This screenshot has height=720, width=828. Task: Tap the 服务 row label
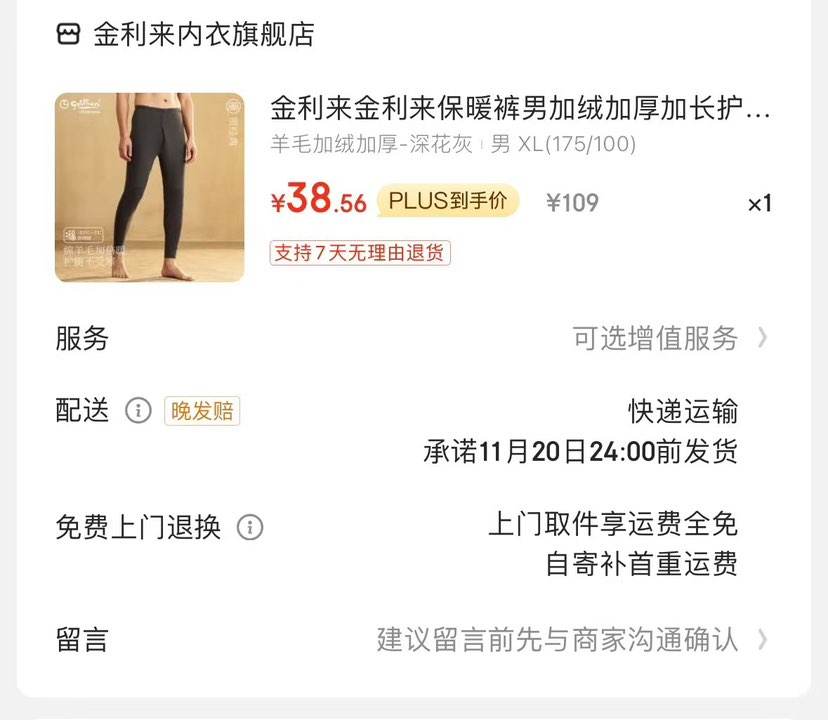coord(82,338)
